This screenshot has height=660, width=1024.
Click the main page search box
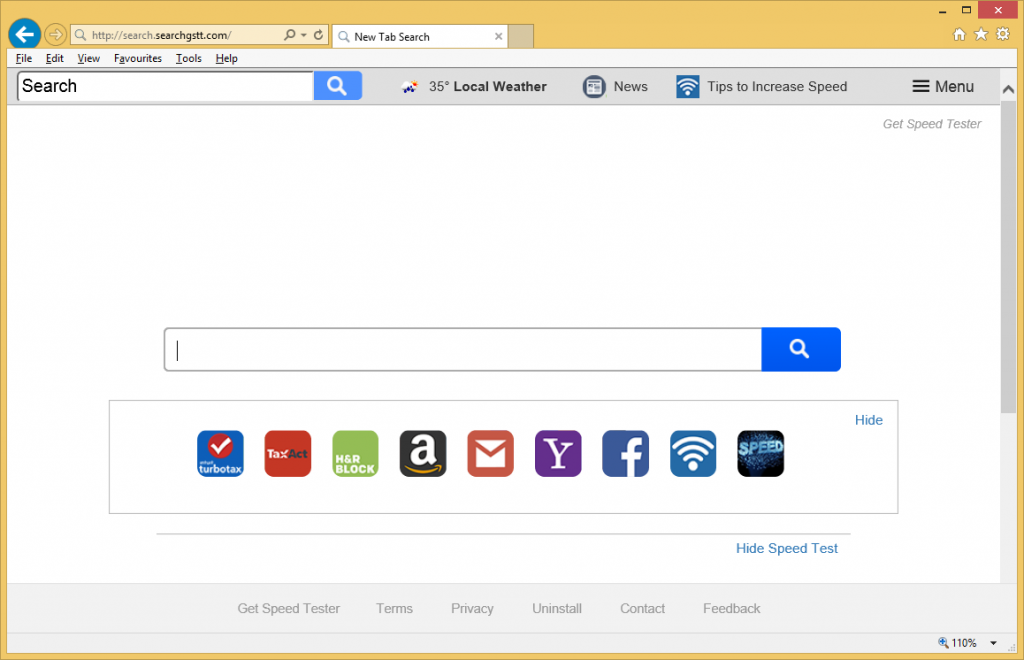point(463,349)
